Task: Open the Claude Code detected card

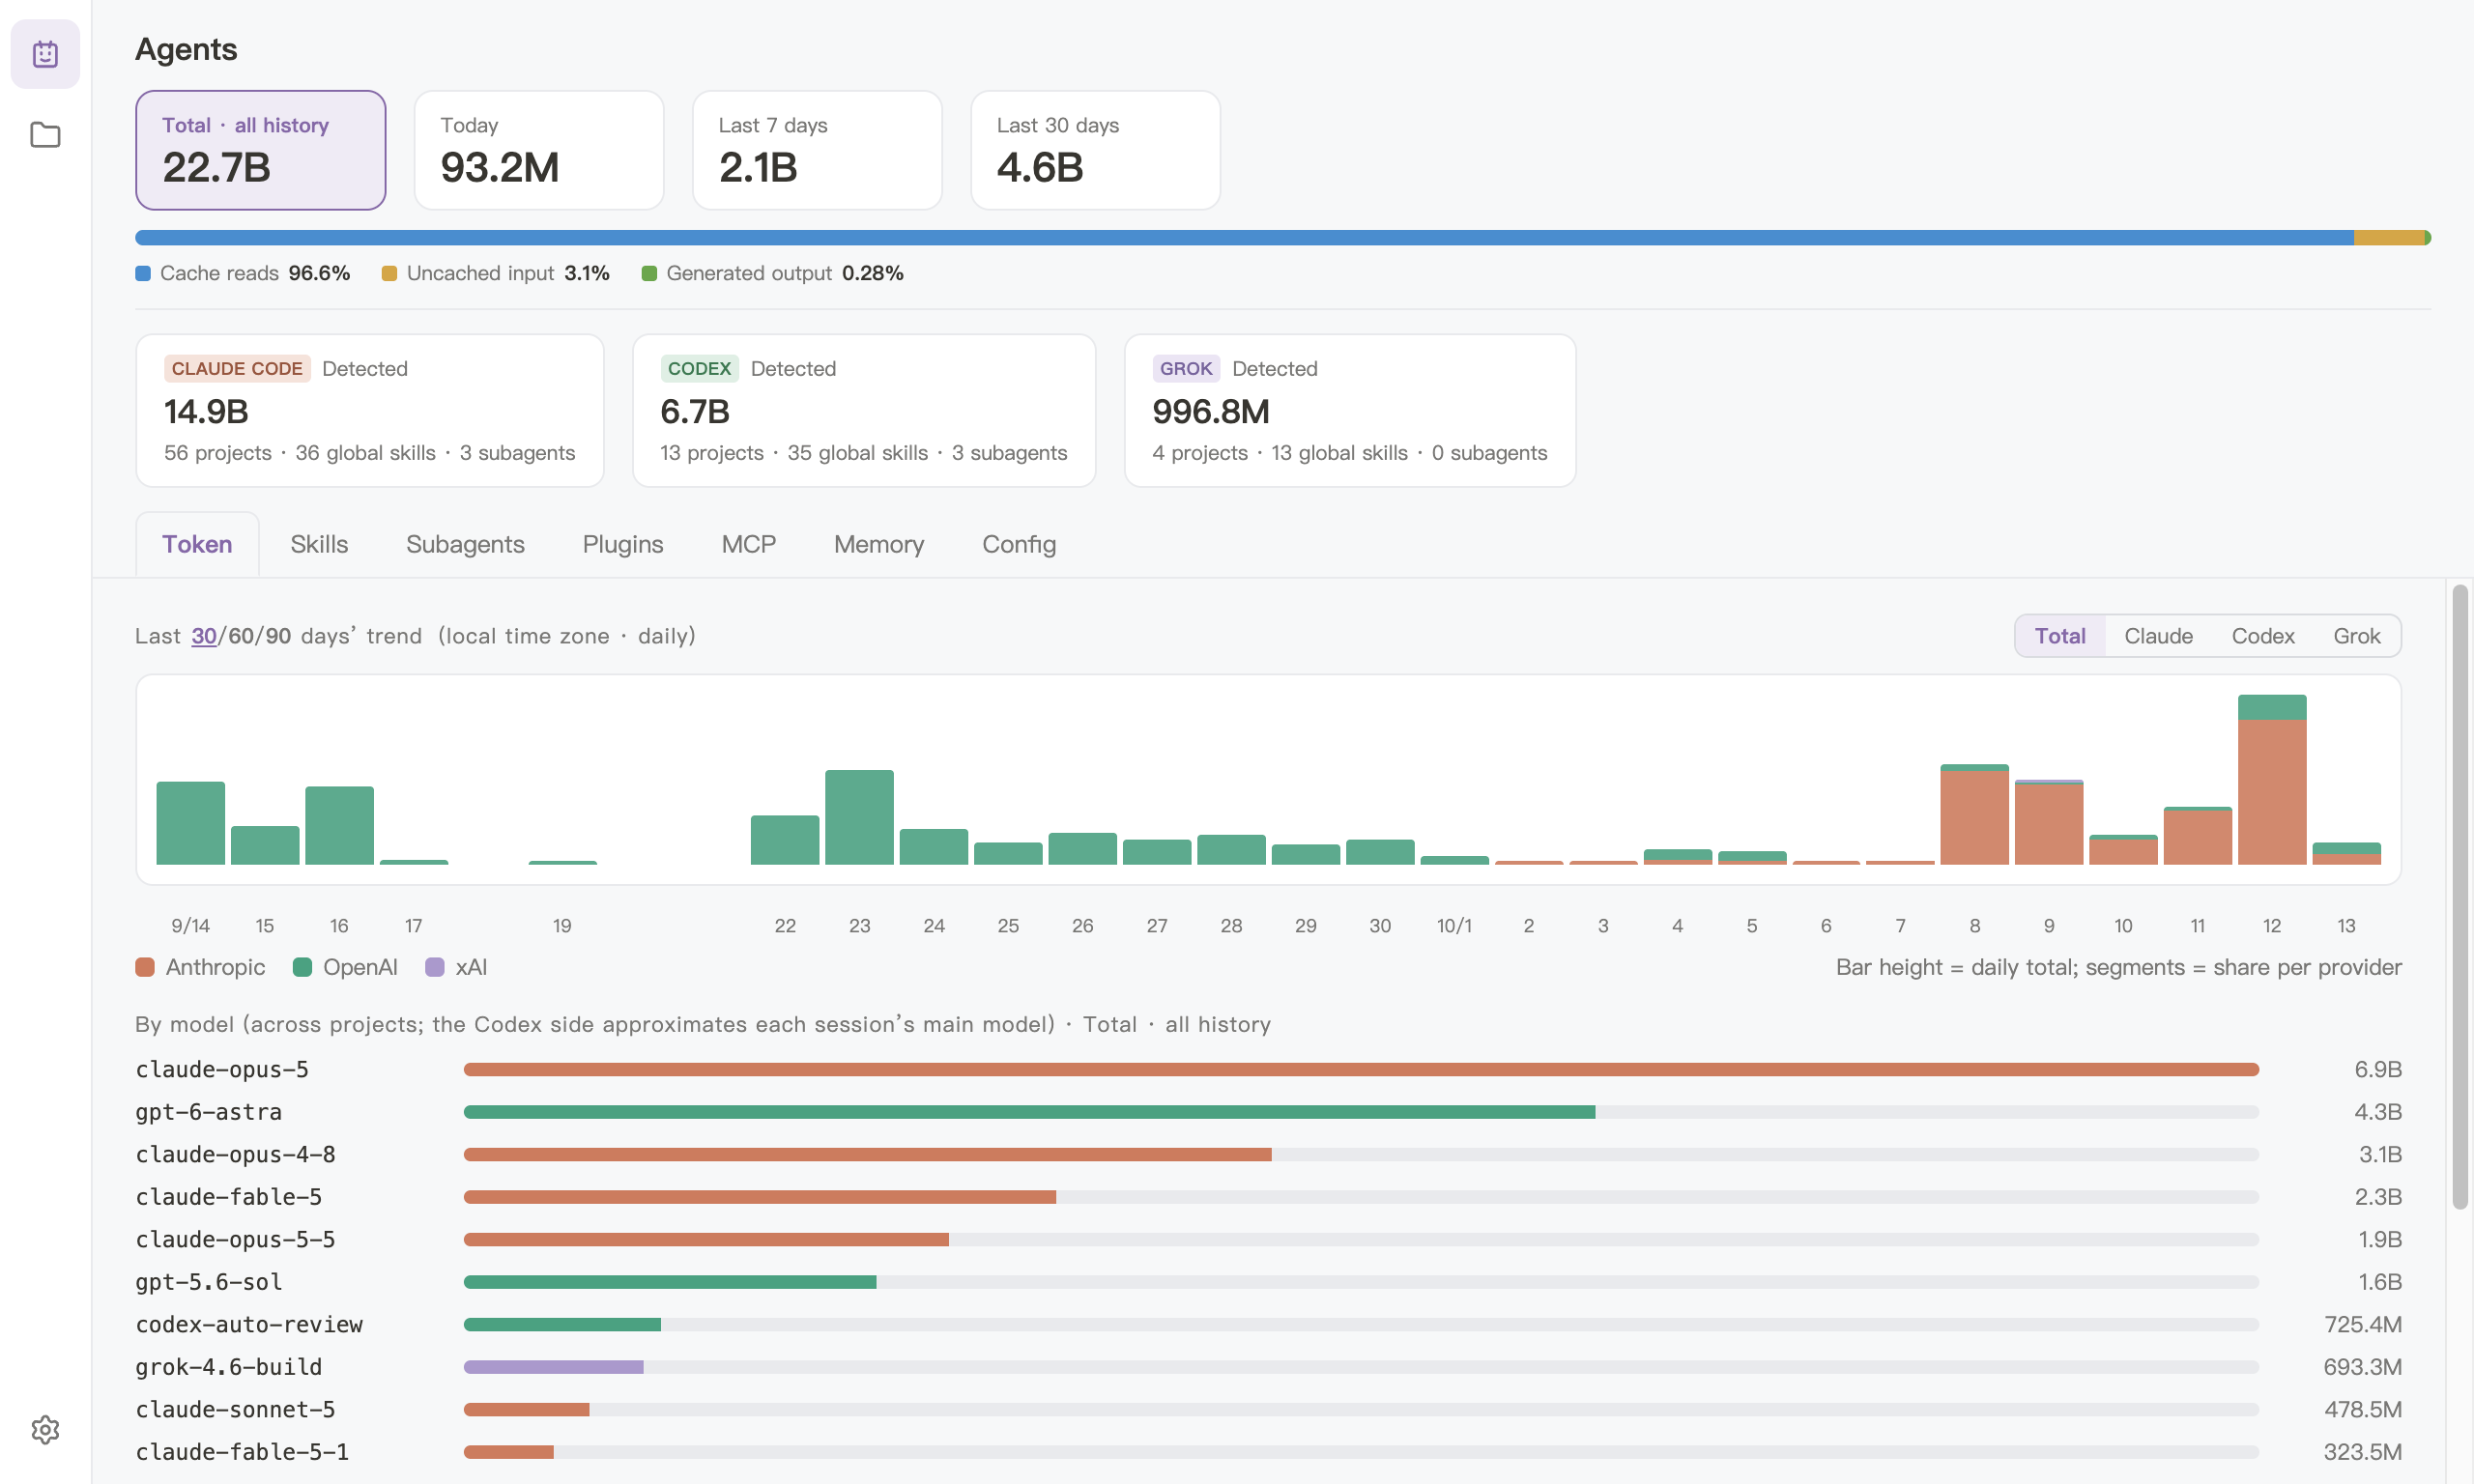Action: pos(370,411)
